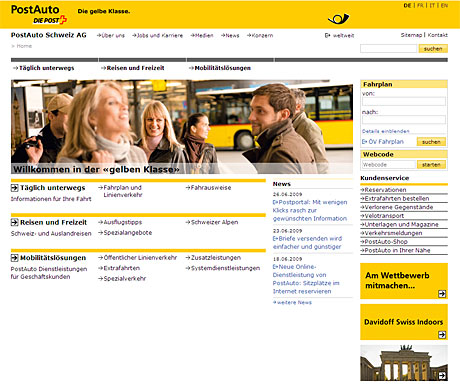
Task: Open Fahrplan und Linienverkehr link
Action: pos(120,191)
